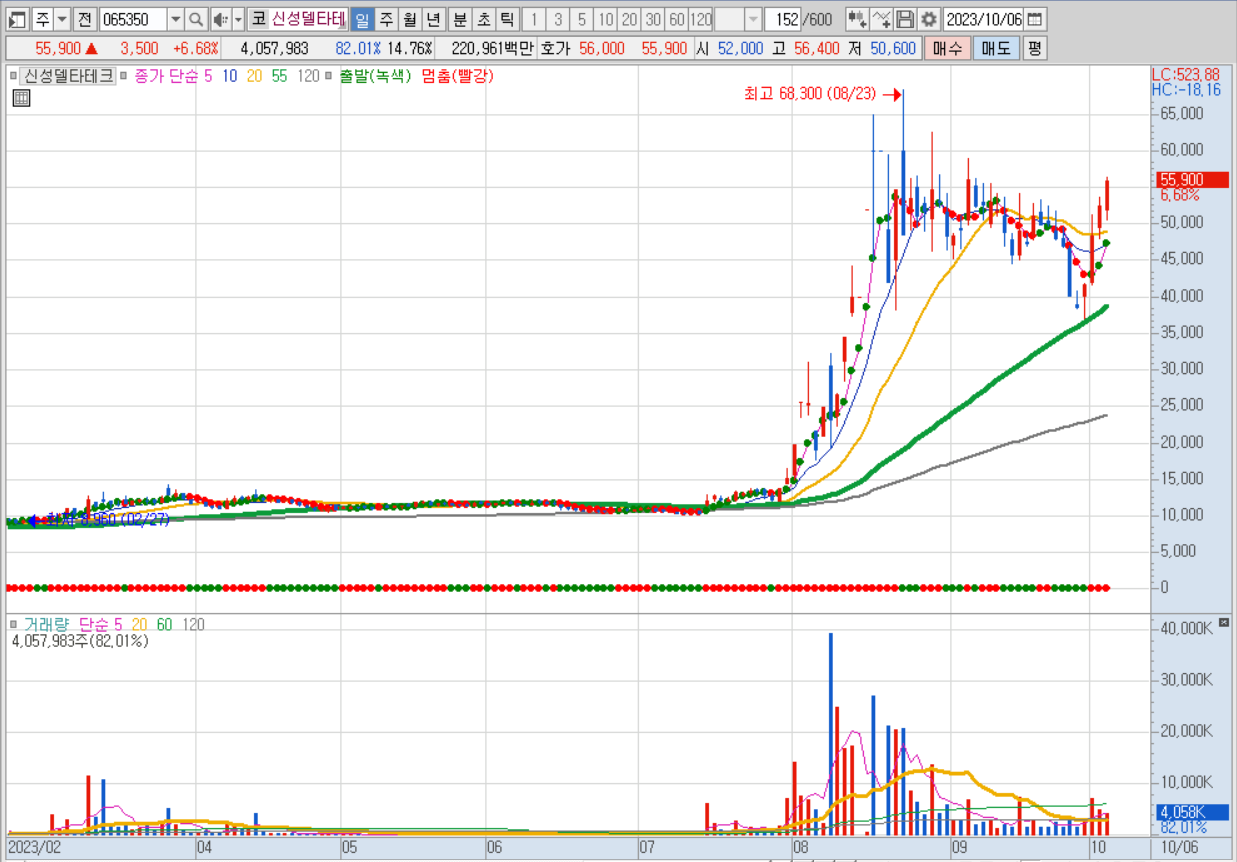Select yearly 년 chart period
This screenshot has height=862, width=1237.
[432, 19]
